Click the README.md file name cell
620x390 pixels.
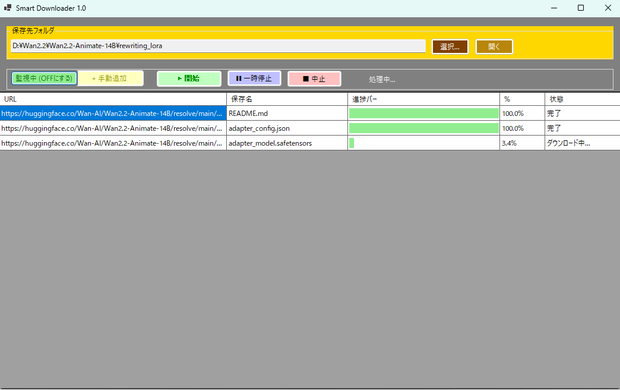point(287,114)
